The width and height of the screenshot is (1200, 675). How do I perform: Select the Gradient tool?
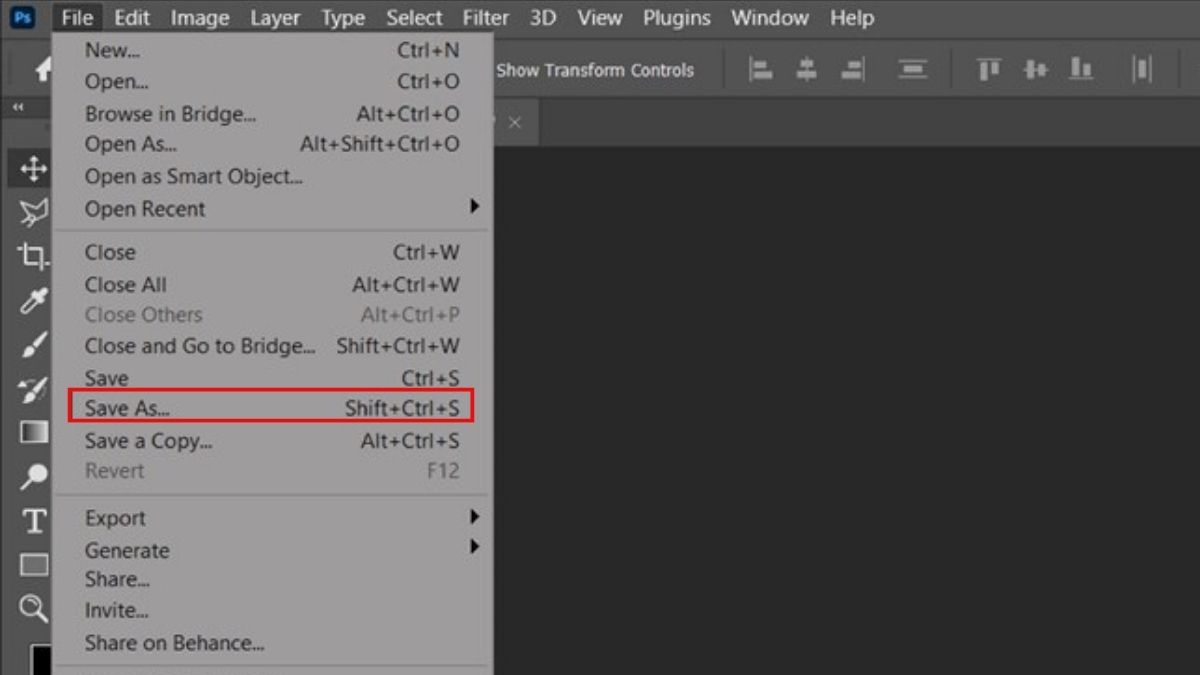point(34,432)
